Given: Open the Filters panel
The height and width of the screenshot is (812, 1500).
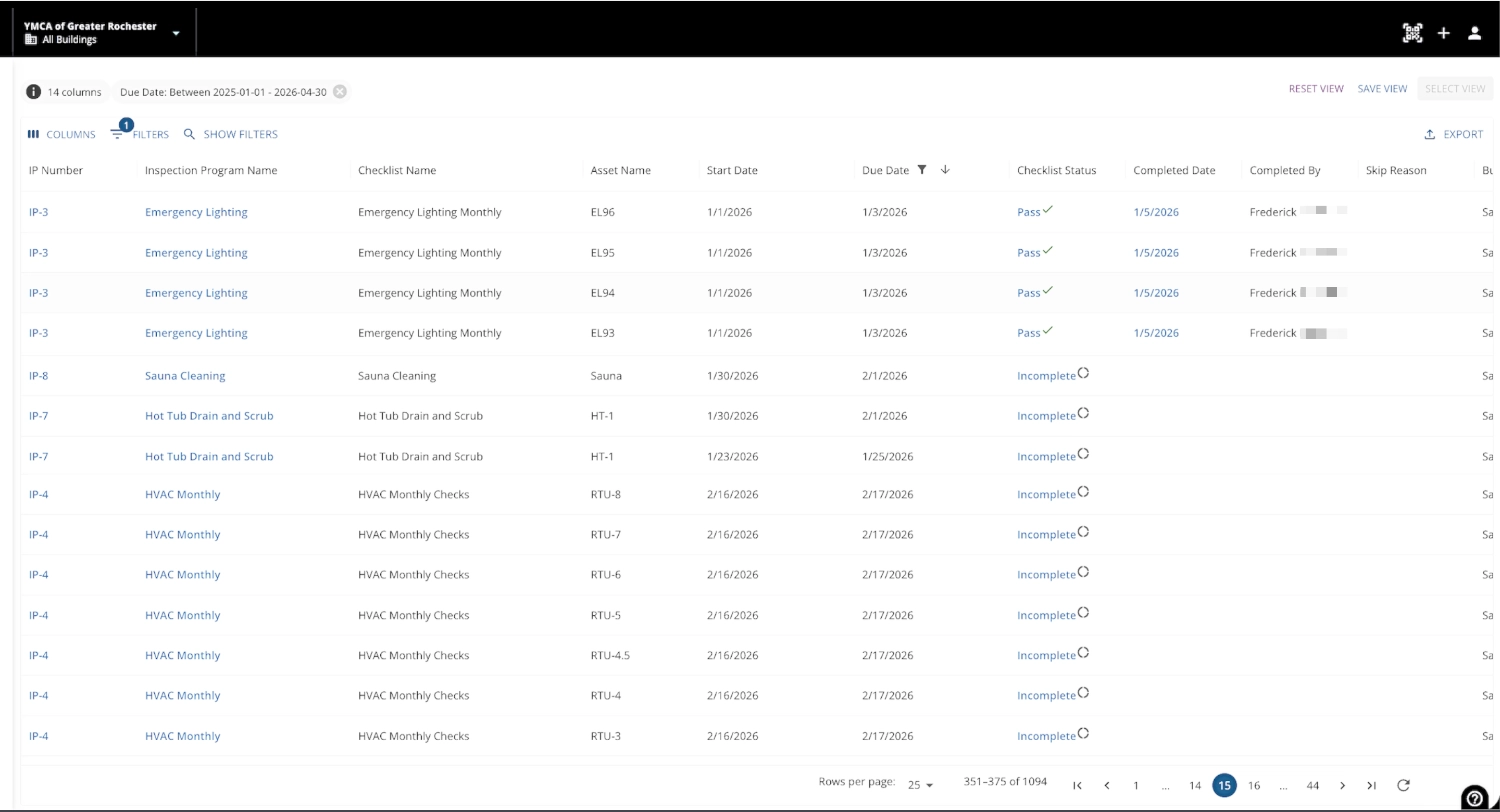Looking at the screenshot, I should [x=140, y=134].
